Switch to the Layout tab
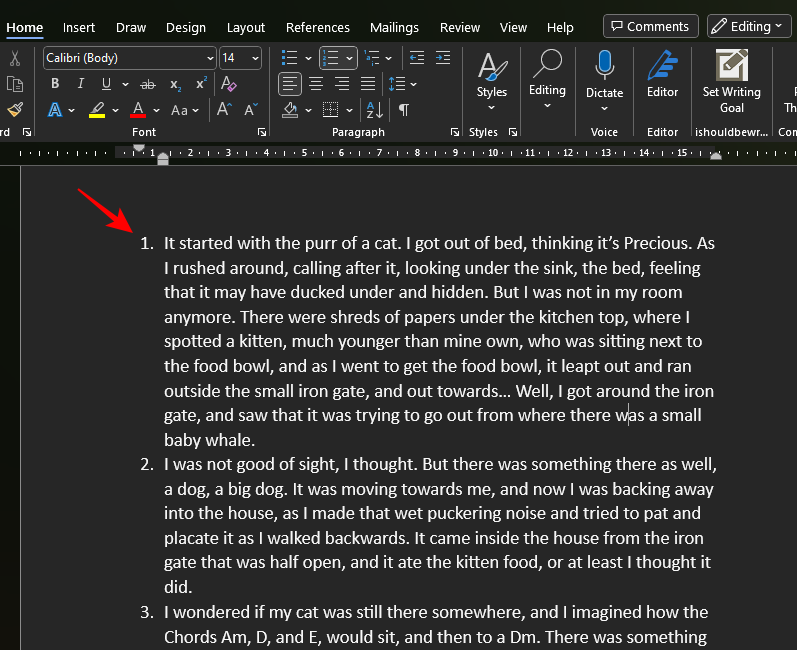 click(x=246, y=27)
